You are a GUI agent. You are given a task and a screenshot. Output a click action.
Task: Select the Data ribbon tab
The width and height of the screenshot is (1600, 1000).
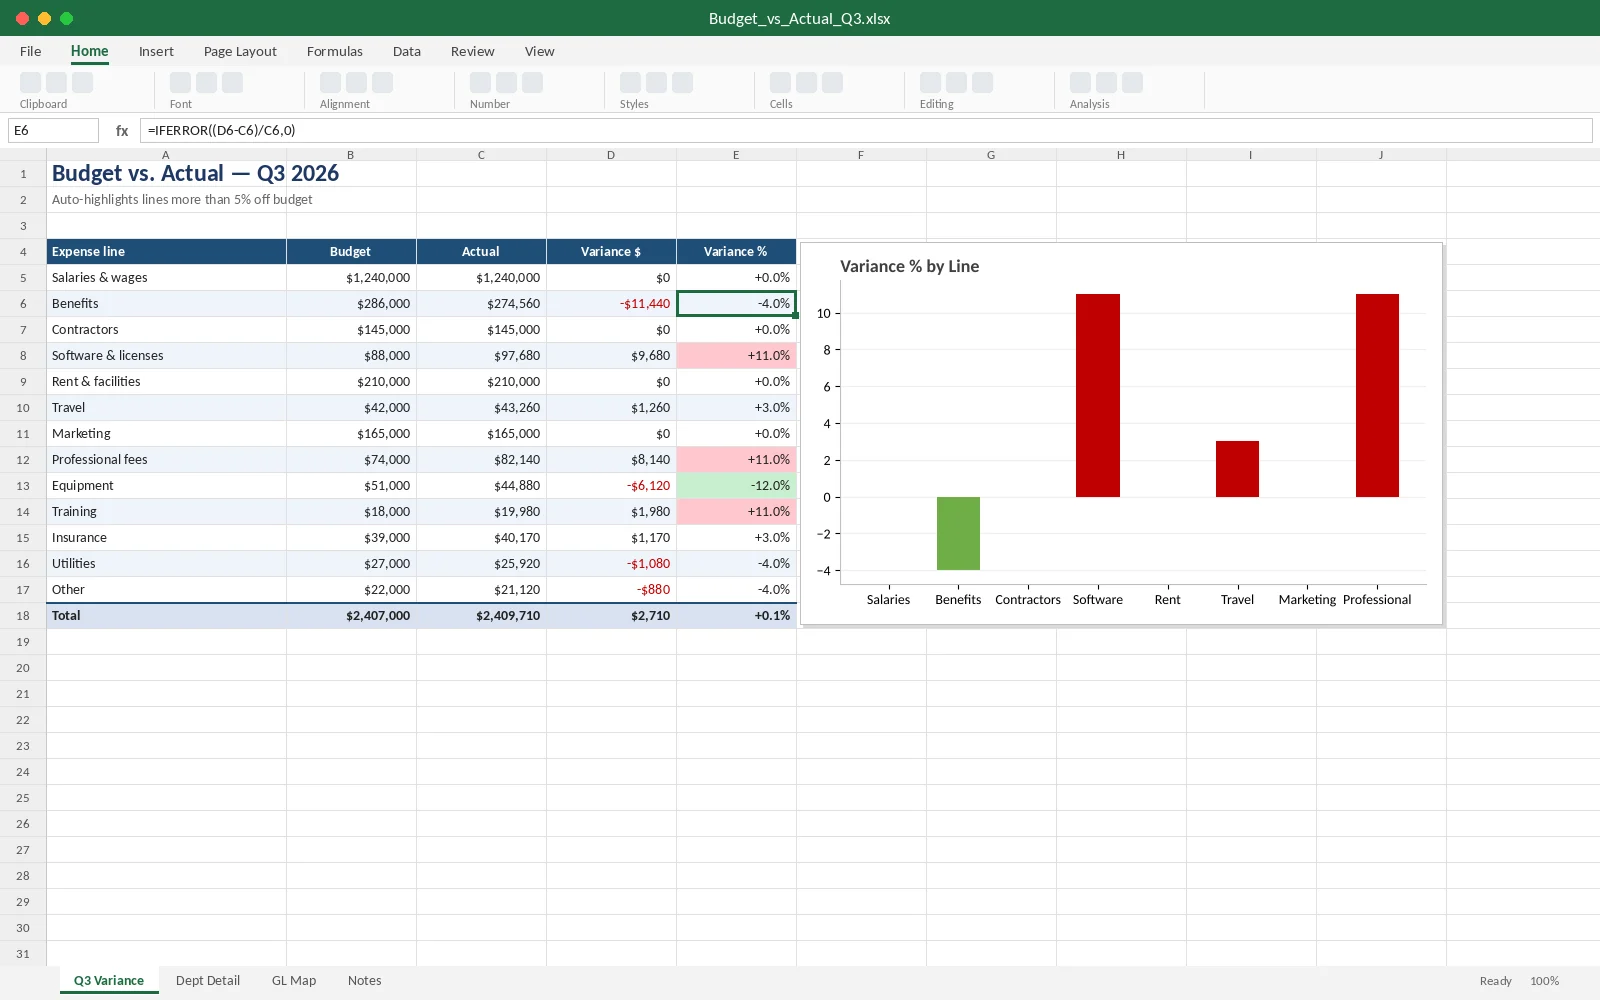coord(407,51)
